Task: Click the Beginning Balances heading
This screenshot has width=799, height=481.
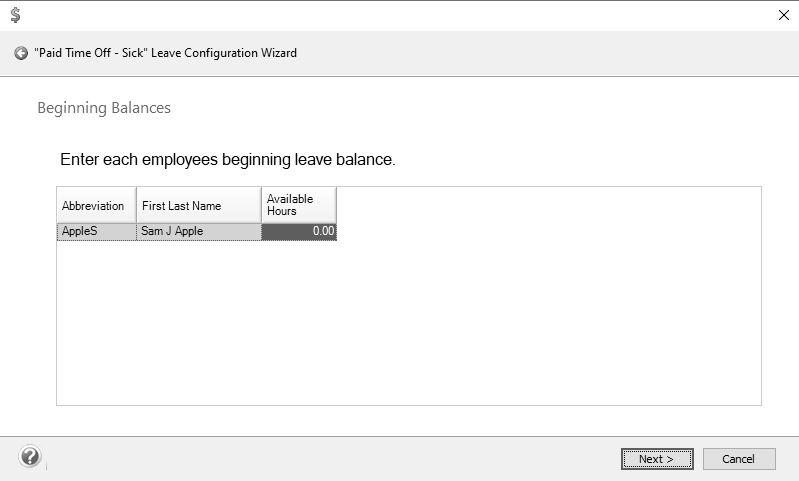Action: pyautogui.click(x=104, y=108)
